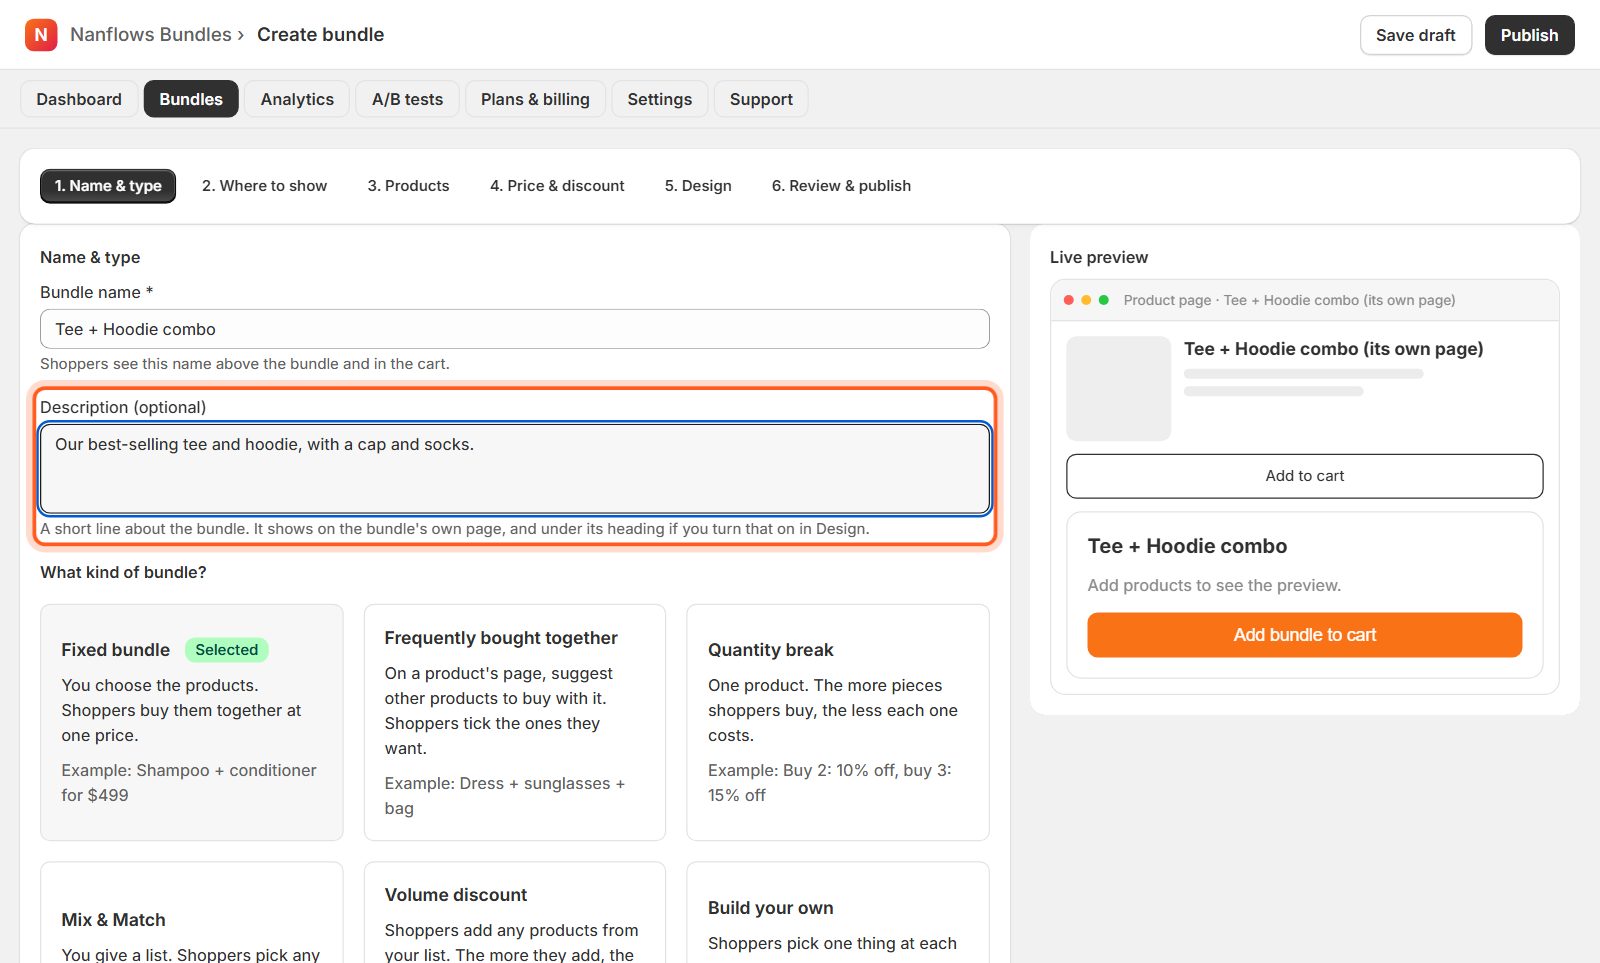The height and width of the screenshot is (963, 1600).
Task: Click the orange Add bundle to cart button
Action: pyautogui.click(x=1305, y=635)
